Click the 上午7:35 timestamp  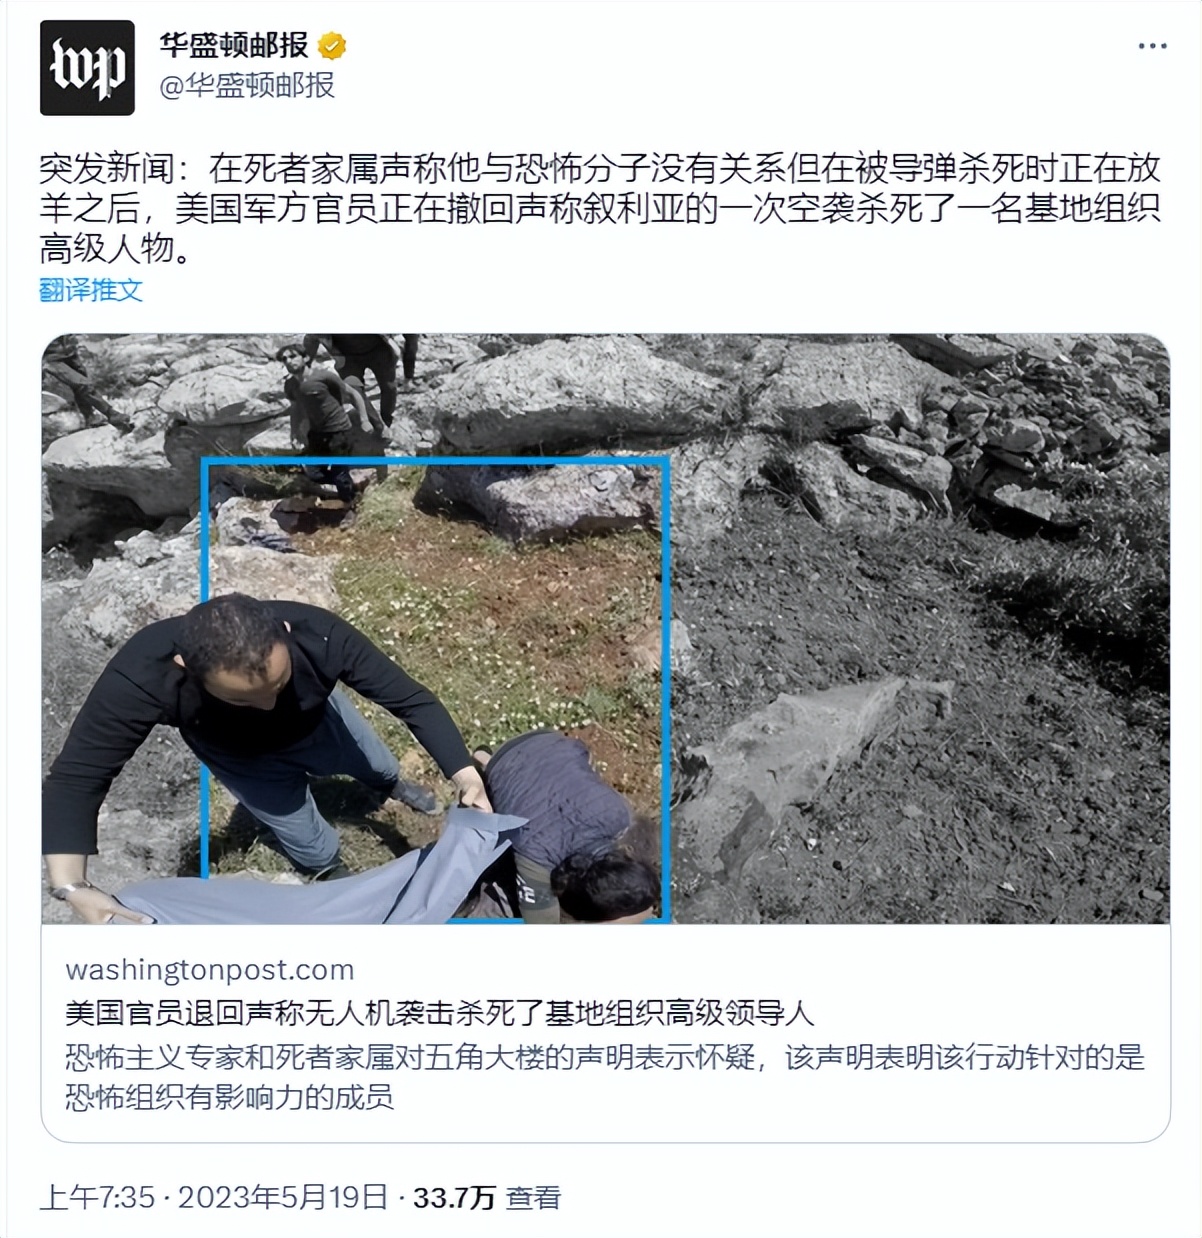[x=97, y=1197]
